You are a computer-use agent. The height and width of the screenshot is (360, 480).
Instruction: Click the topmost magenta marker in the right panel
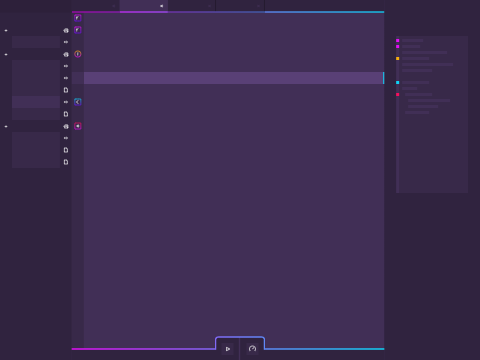coord(398,41)
